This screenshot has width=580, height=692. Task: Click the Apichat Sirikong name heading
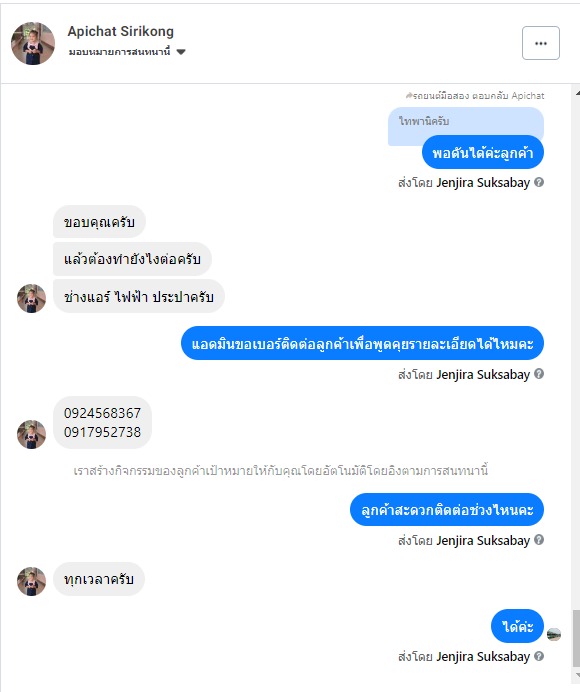tap(121, 31)
